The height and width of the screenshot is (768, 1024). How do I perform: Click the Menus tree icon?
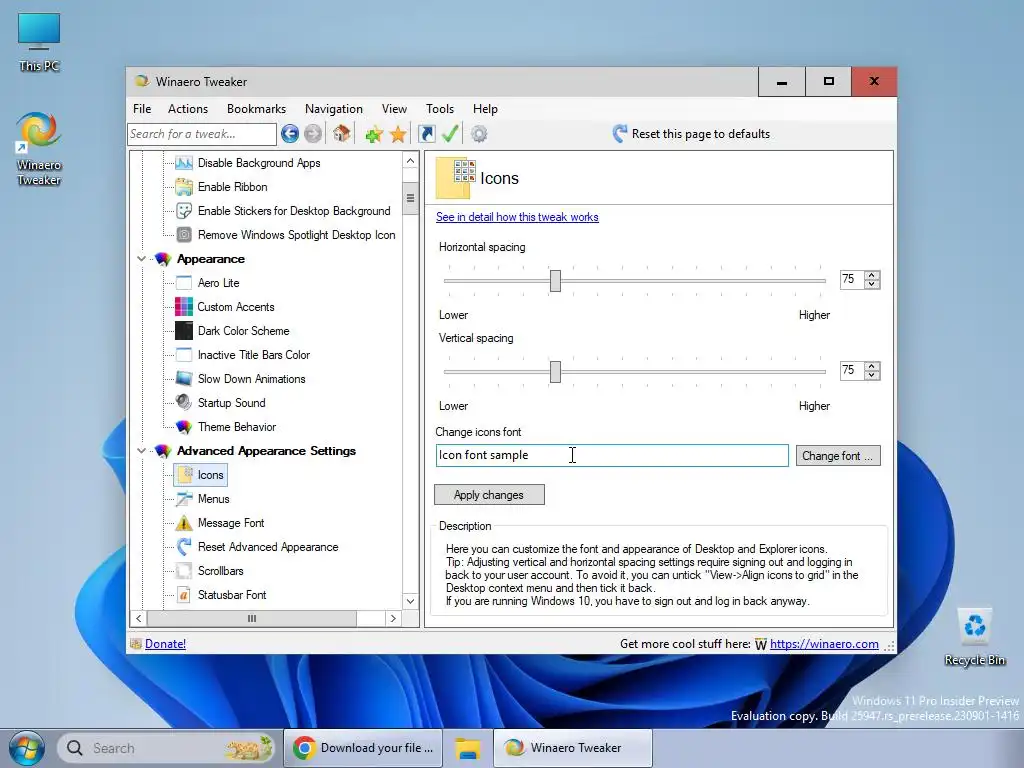pyautogui.click(x=184, y=499)
